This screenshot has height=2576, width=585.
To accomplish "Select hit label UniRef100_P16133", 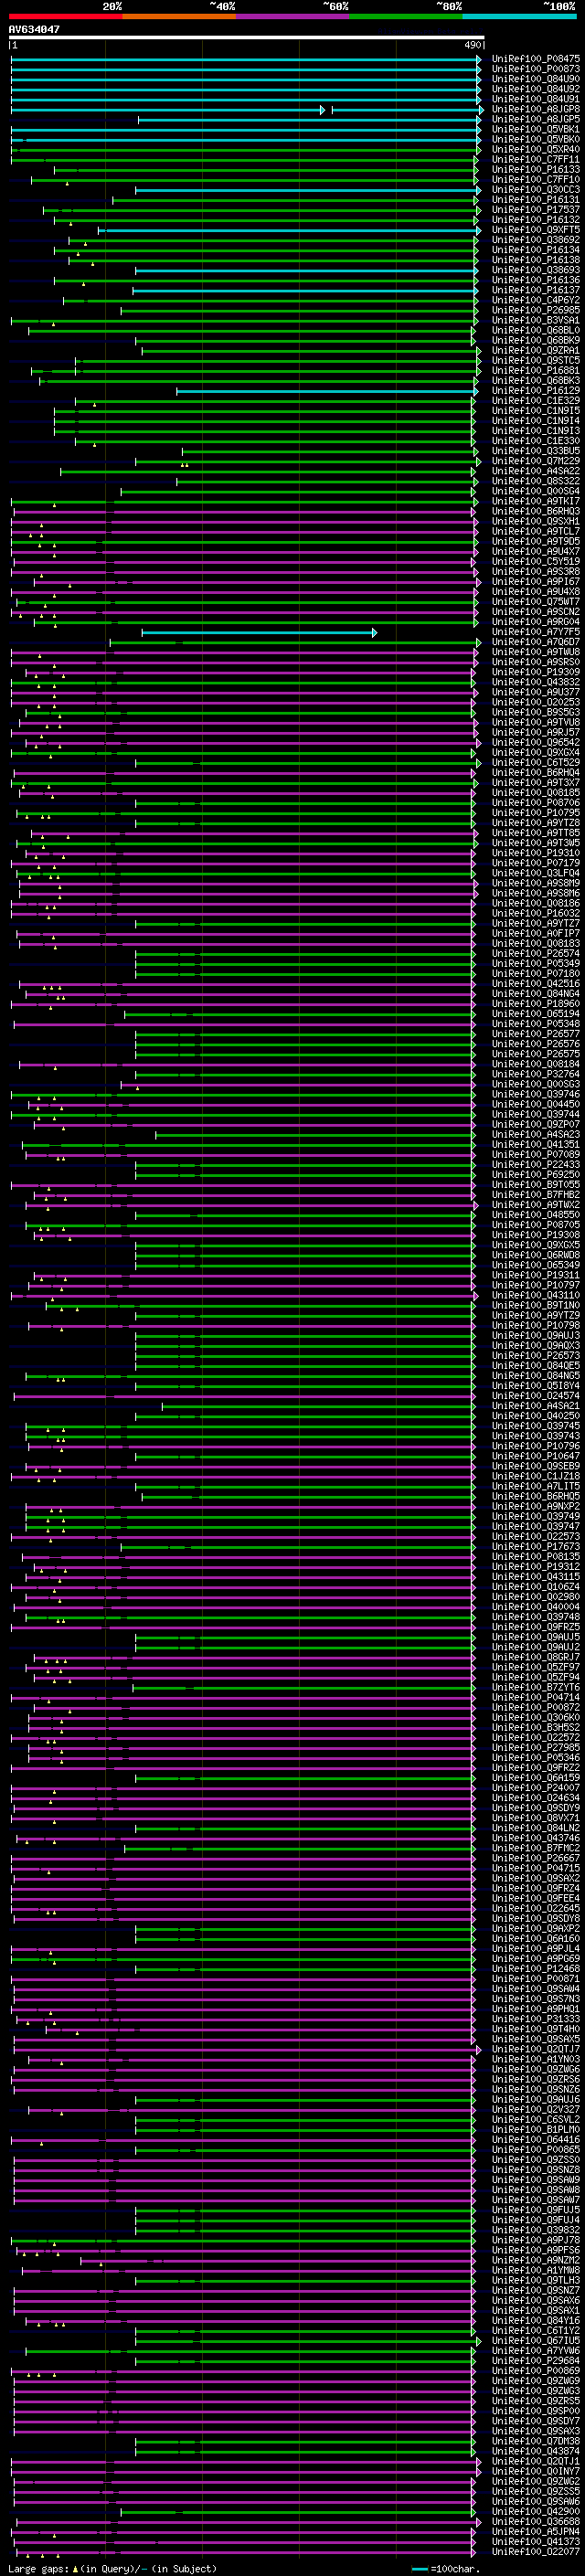I will point(536,169).
